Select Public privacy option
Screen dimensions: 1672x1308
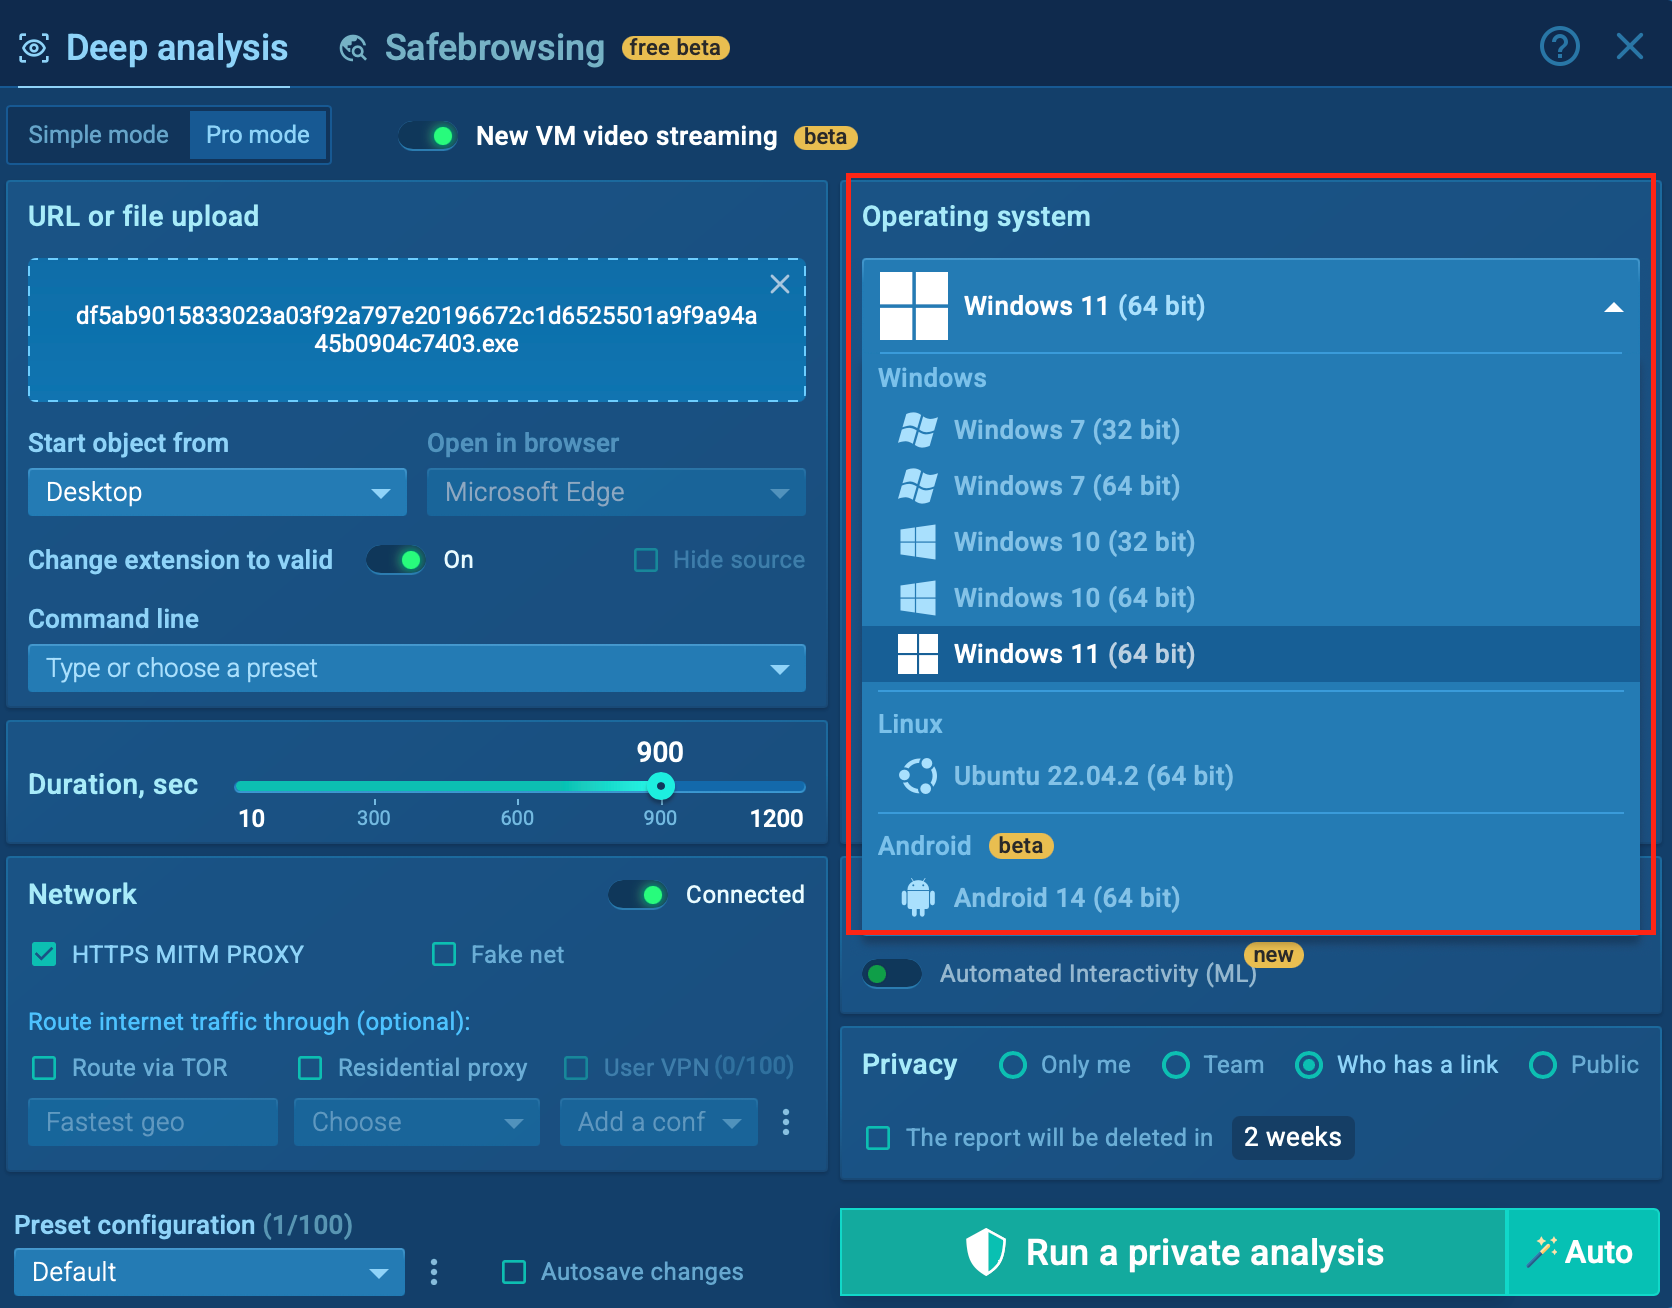pos(1543,1065)
